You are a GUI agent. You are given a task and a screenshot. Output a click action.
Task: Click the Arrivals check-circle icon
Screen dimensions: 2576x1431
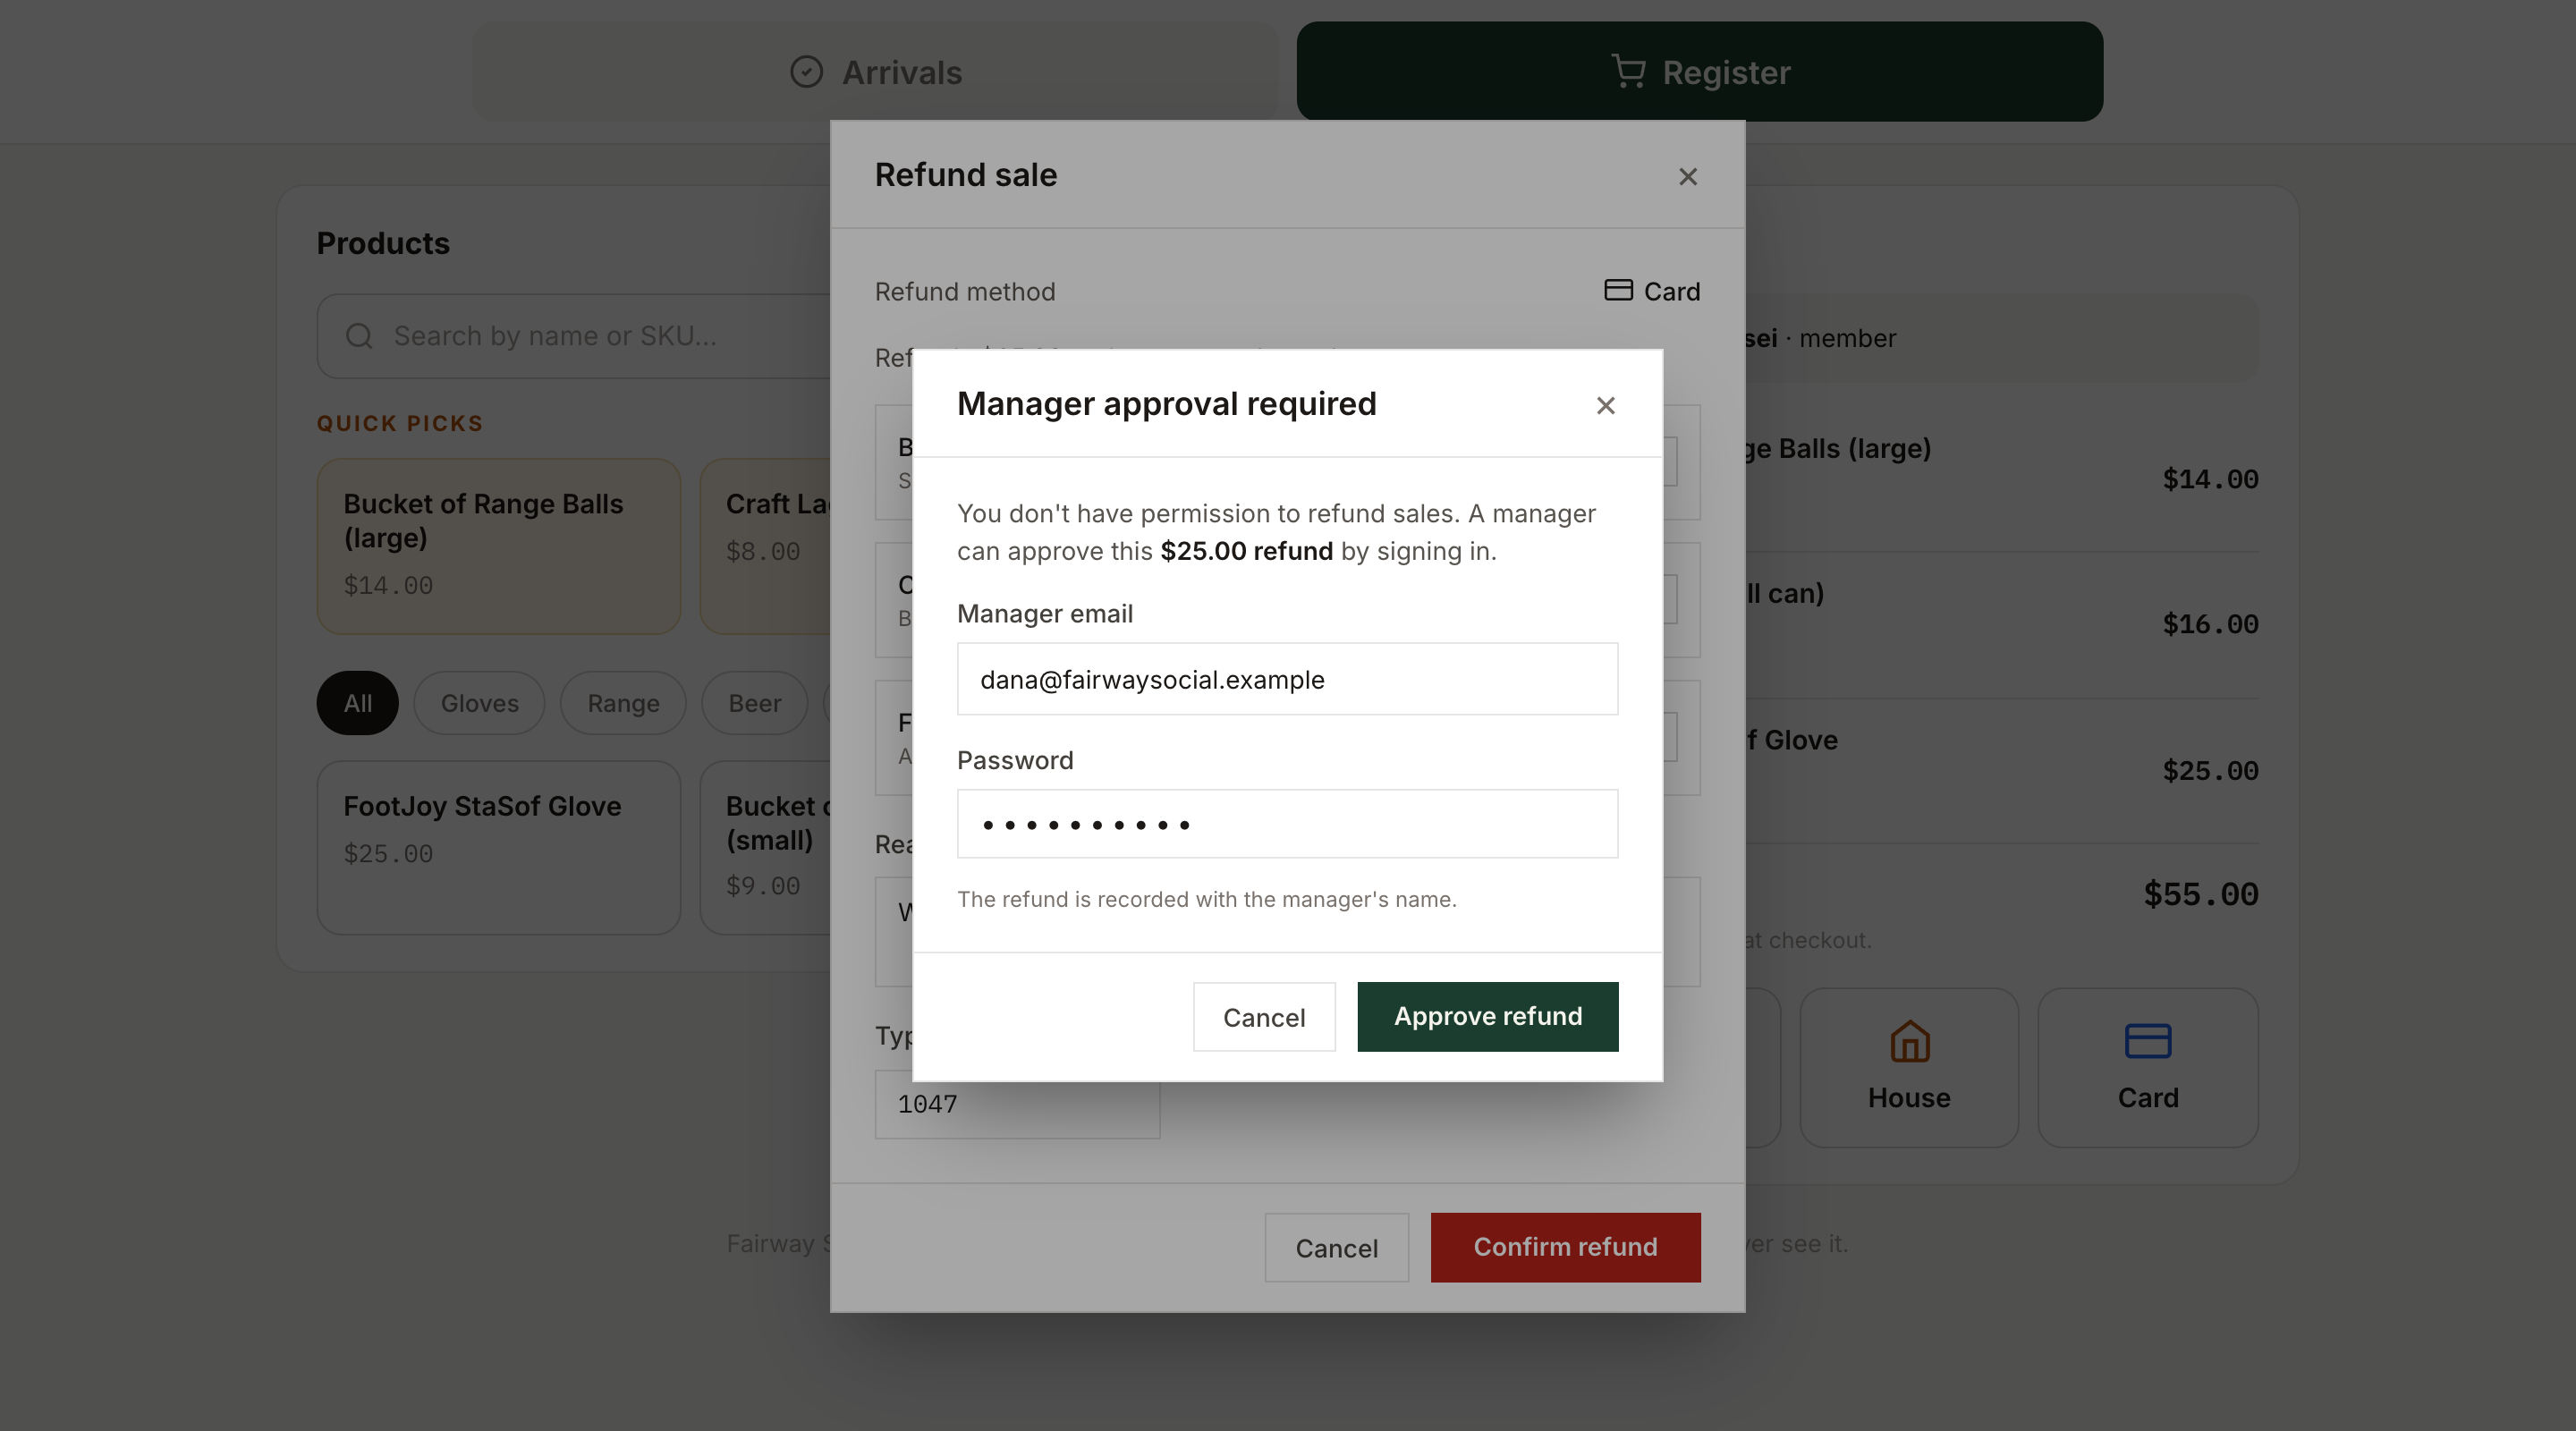click(806, 72)
